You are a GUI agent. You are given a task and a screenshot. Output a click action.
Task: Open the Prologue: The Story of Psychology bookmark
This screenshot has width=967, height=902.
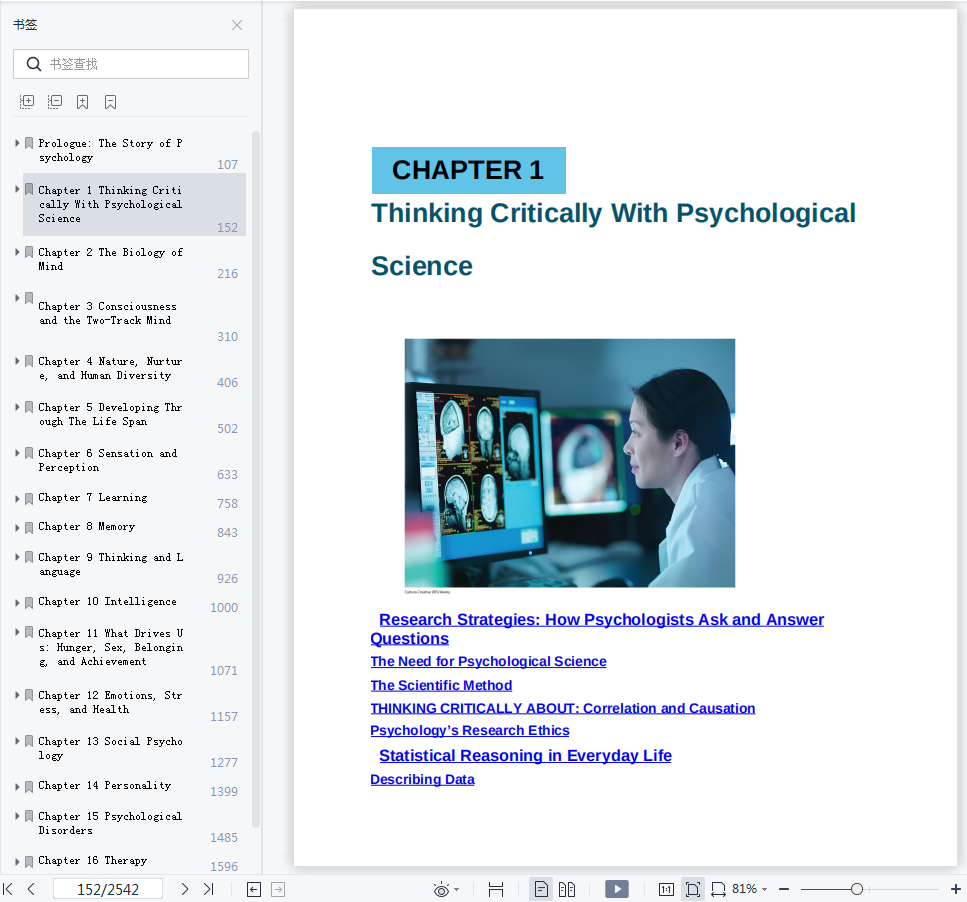[110, 150]
